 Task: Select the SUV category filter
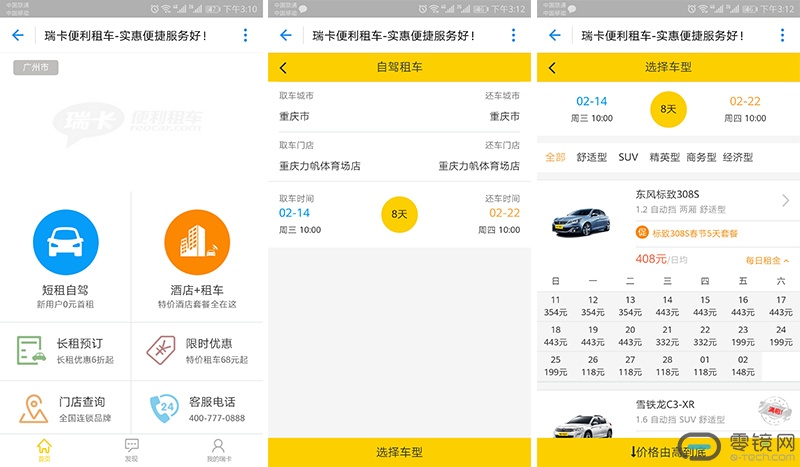click(628, 157)
